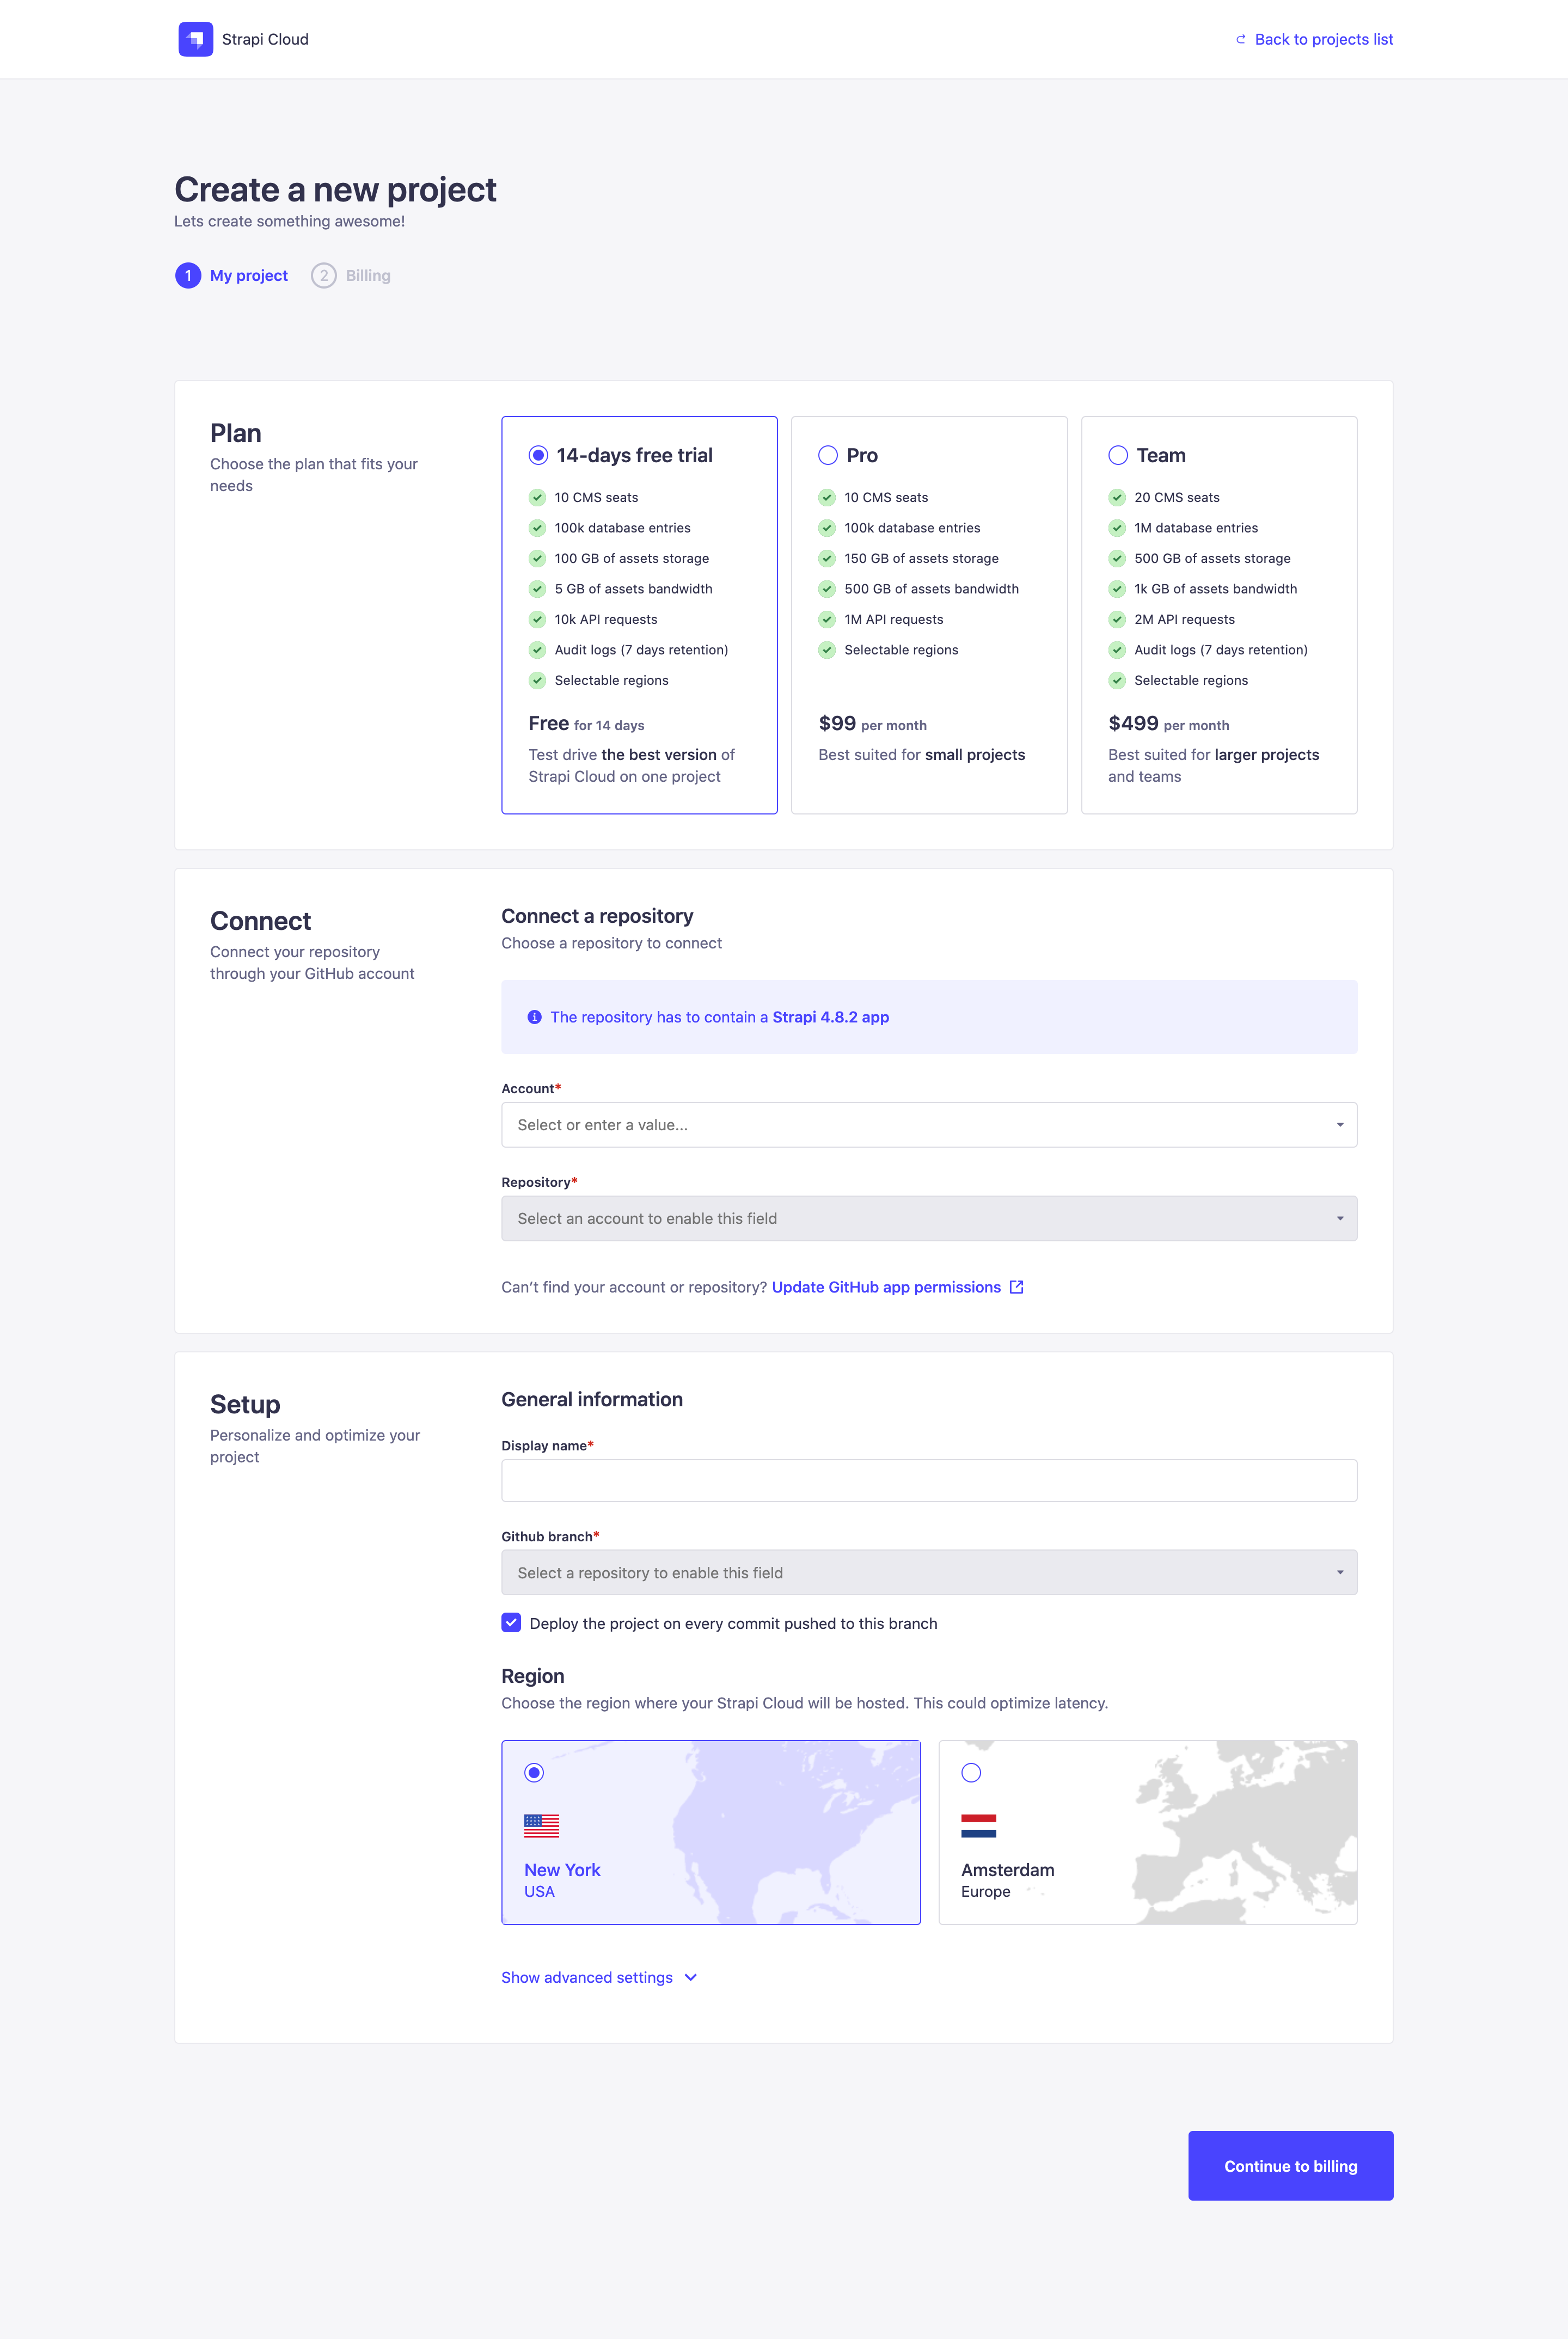Click the Strapi 4.8.2 app text
Viewport: 1568px width, 2340px height.
point(830,1017)
